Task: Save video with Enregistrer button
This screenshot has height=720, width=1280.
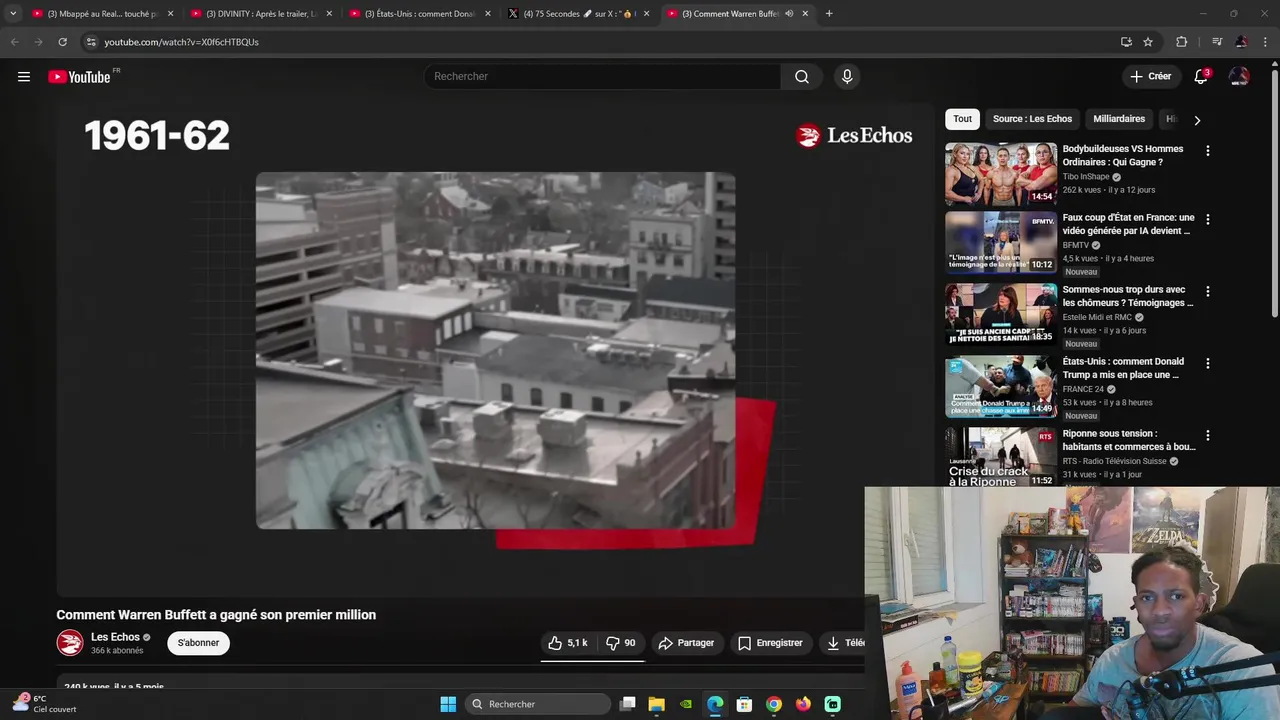Action: (770, 643)
